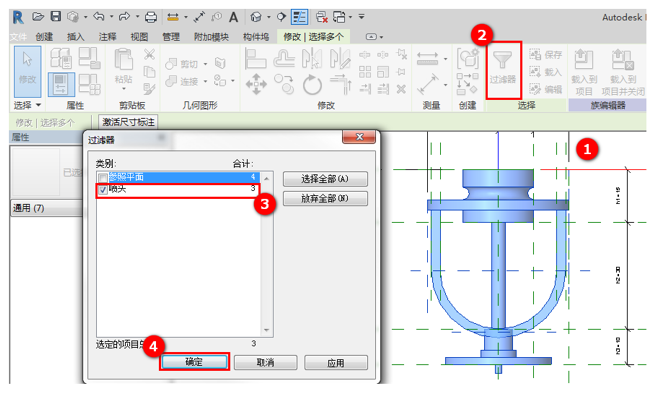Click the 取消 cancel button

265,362
